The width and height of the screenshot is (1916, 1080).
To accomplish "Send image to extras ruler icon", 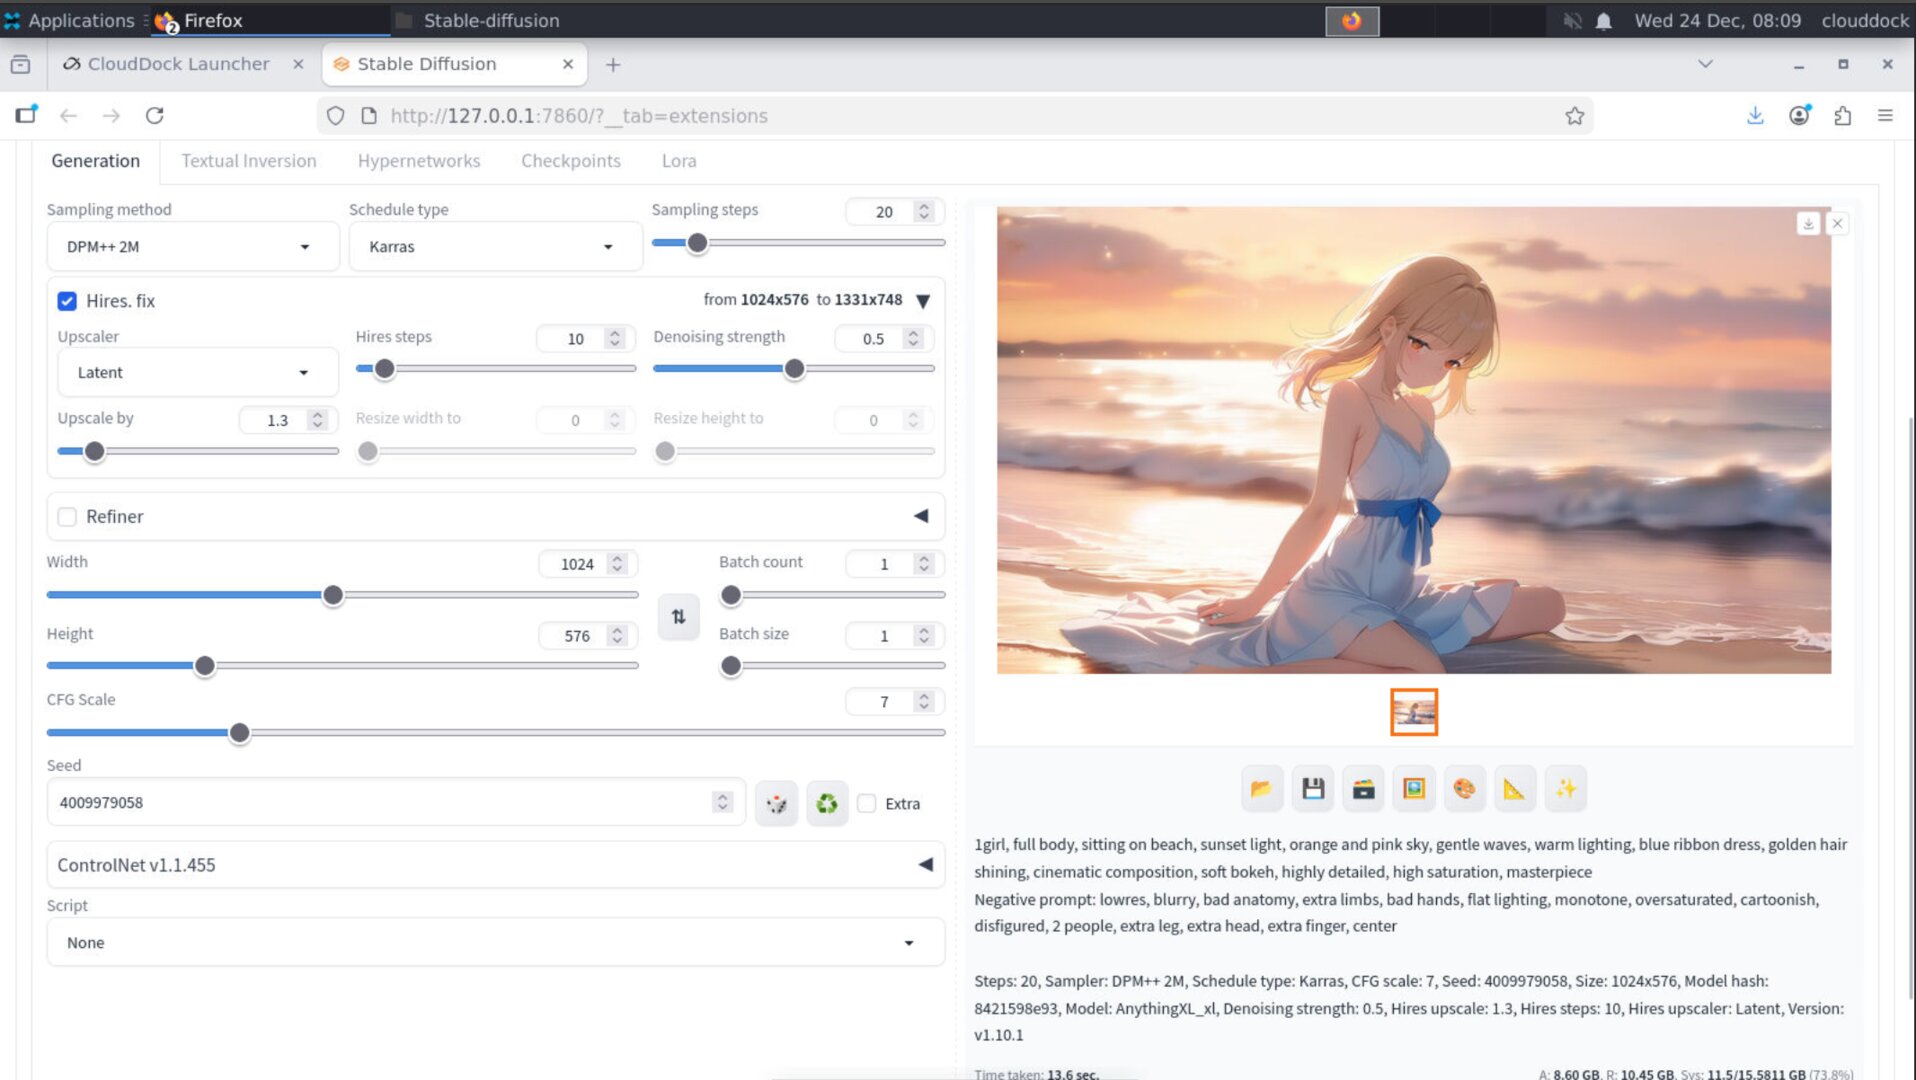I will point(1514,789).
